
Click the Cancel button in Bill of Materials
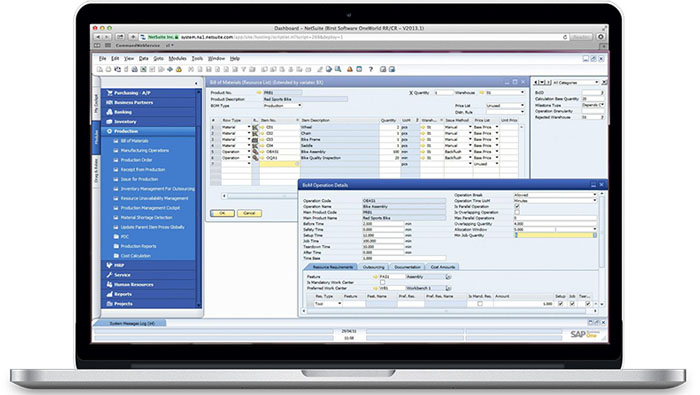pyautogui.click(x=249, y=213)
